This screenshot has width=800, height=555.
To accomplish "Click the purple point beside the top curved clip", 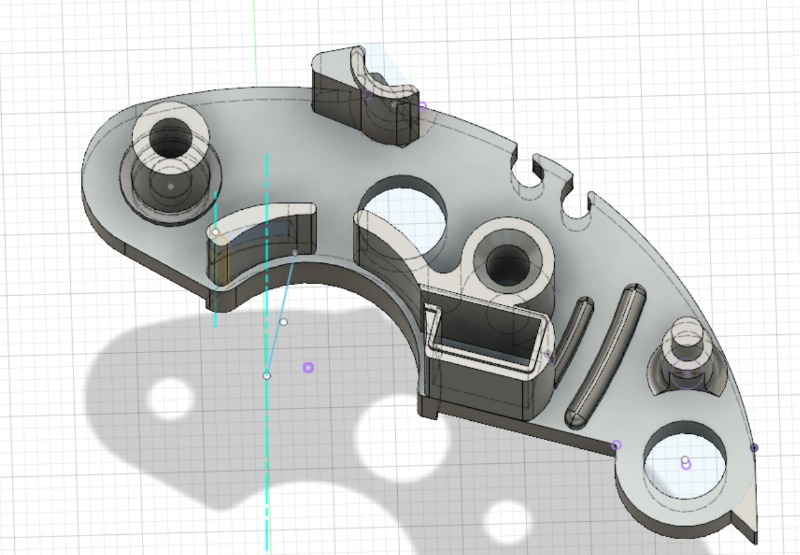I will (x=422, y=104).
